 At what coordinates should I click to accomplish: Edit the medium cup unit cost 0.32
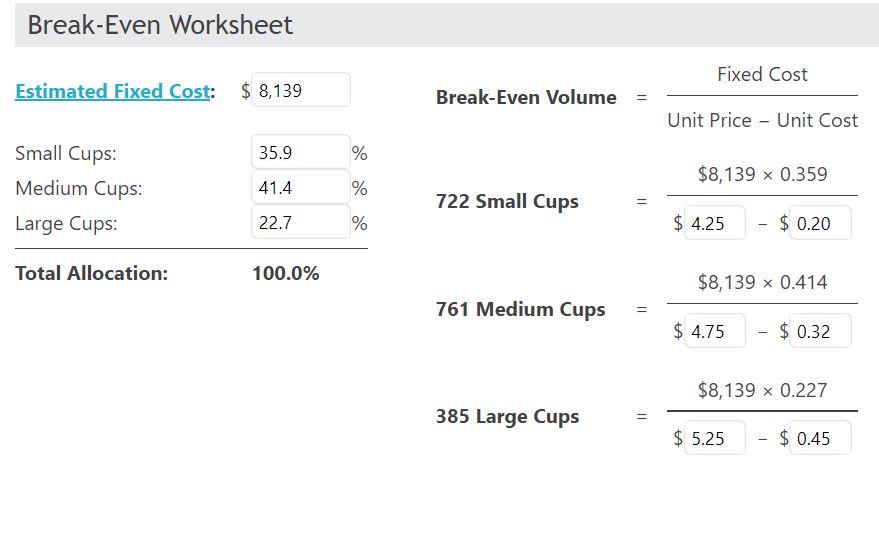[x=821, y=331]
